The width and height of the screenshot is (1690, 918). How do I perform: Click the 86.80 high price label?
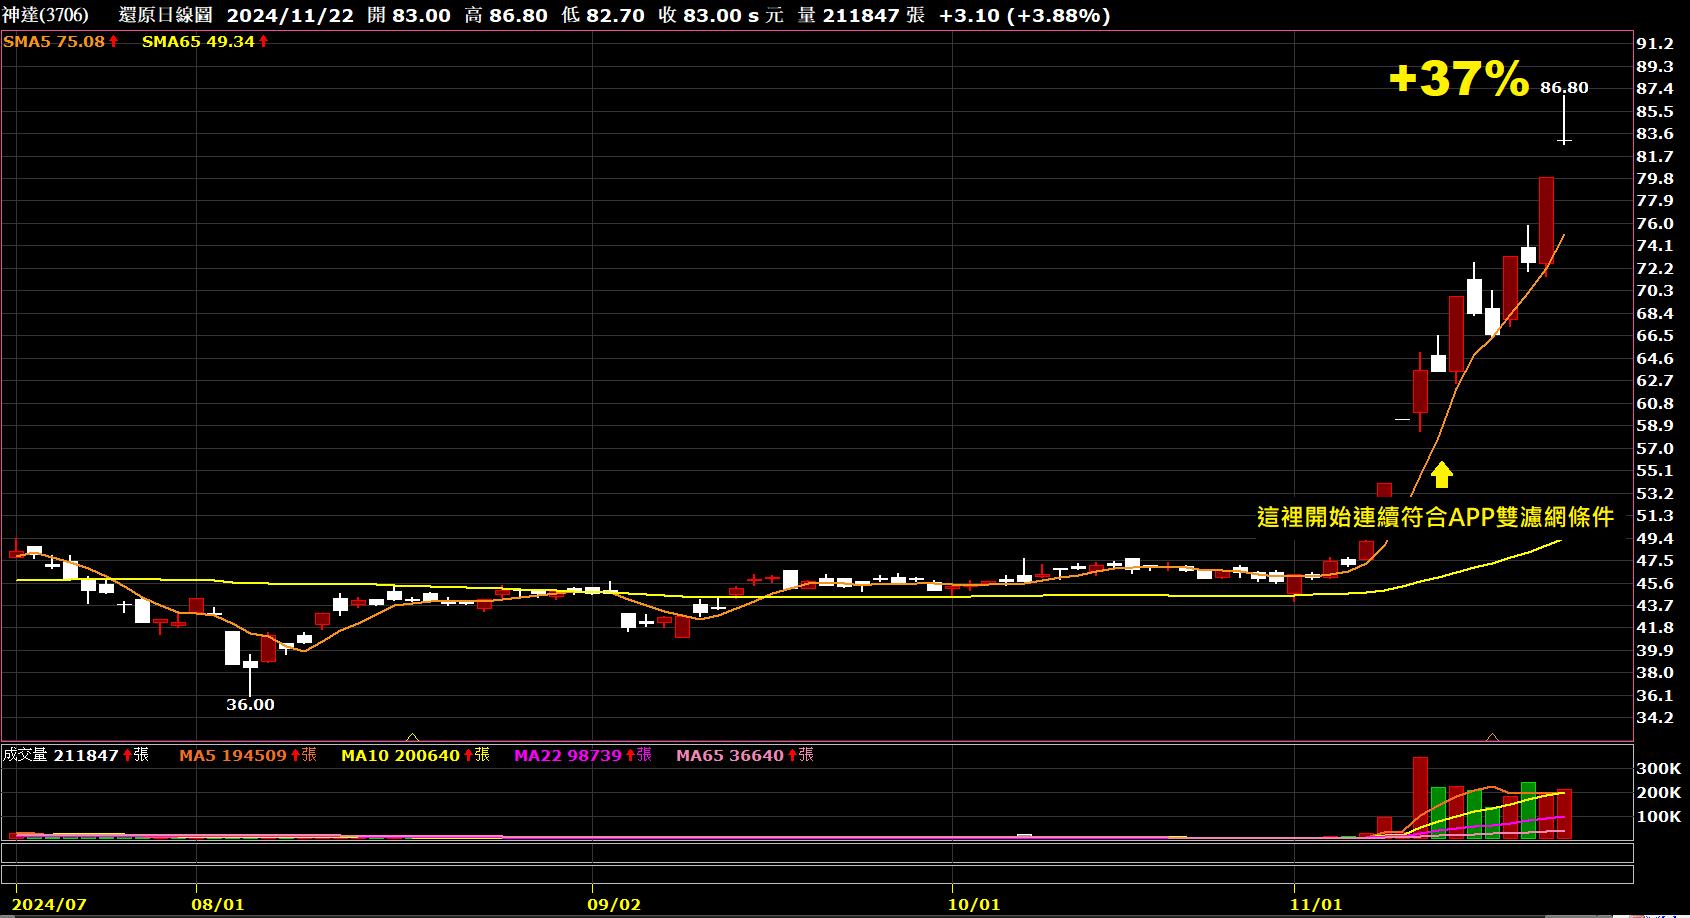[1564, 88]
